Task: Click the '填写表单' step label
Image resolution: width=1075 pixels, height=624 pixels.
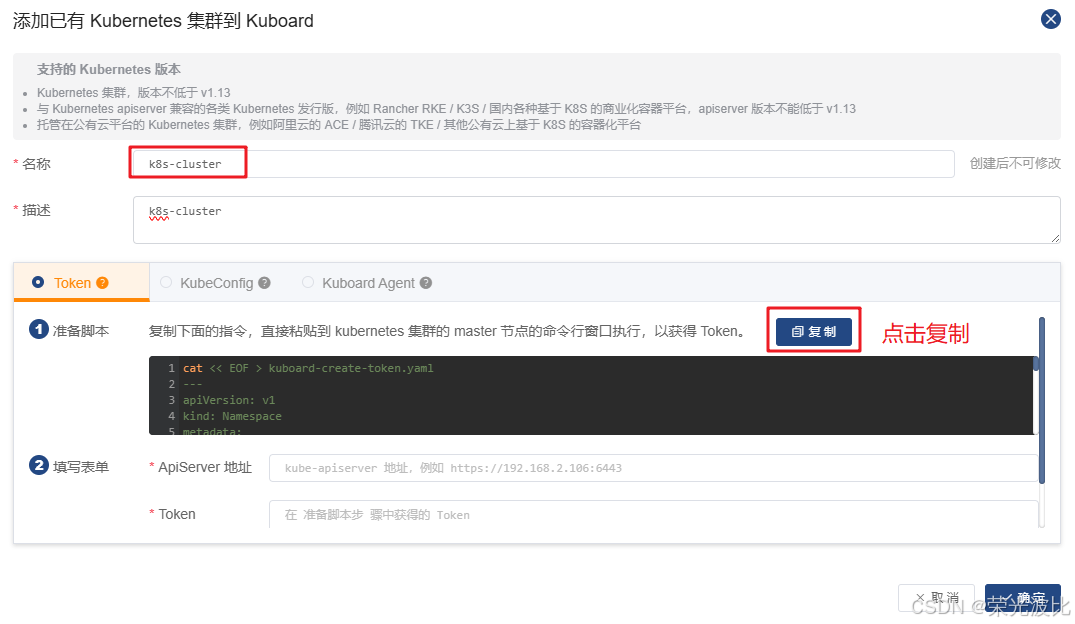Action: click(x=81, y=467)
